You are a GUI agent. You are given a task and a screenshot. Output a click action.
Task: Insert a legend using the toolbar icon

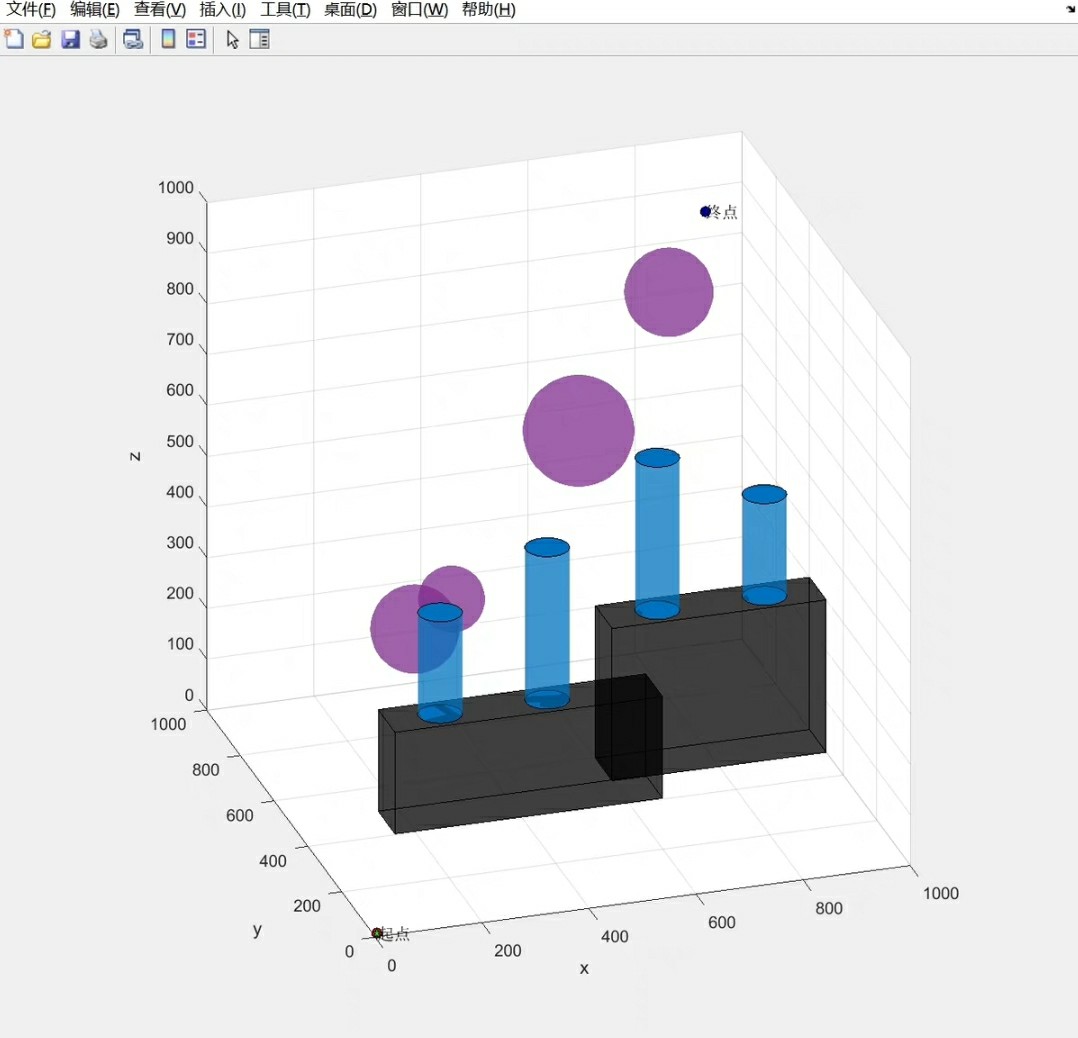196,39
